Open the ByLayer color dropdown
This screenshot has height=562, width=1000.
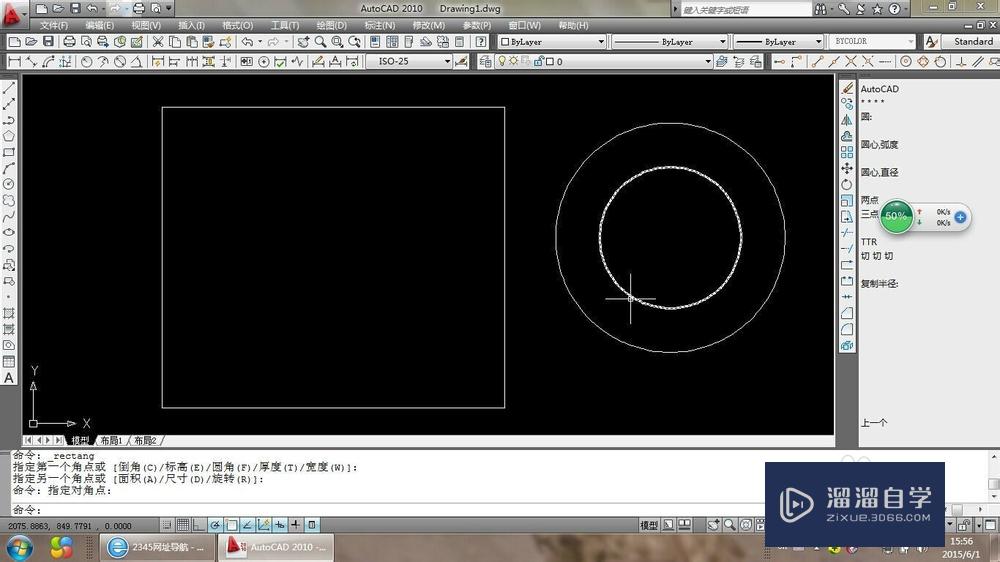(601, 42)
